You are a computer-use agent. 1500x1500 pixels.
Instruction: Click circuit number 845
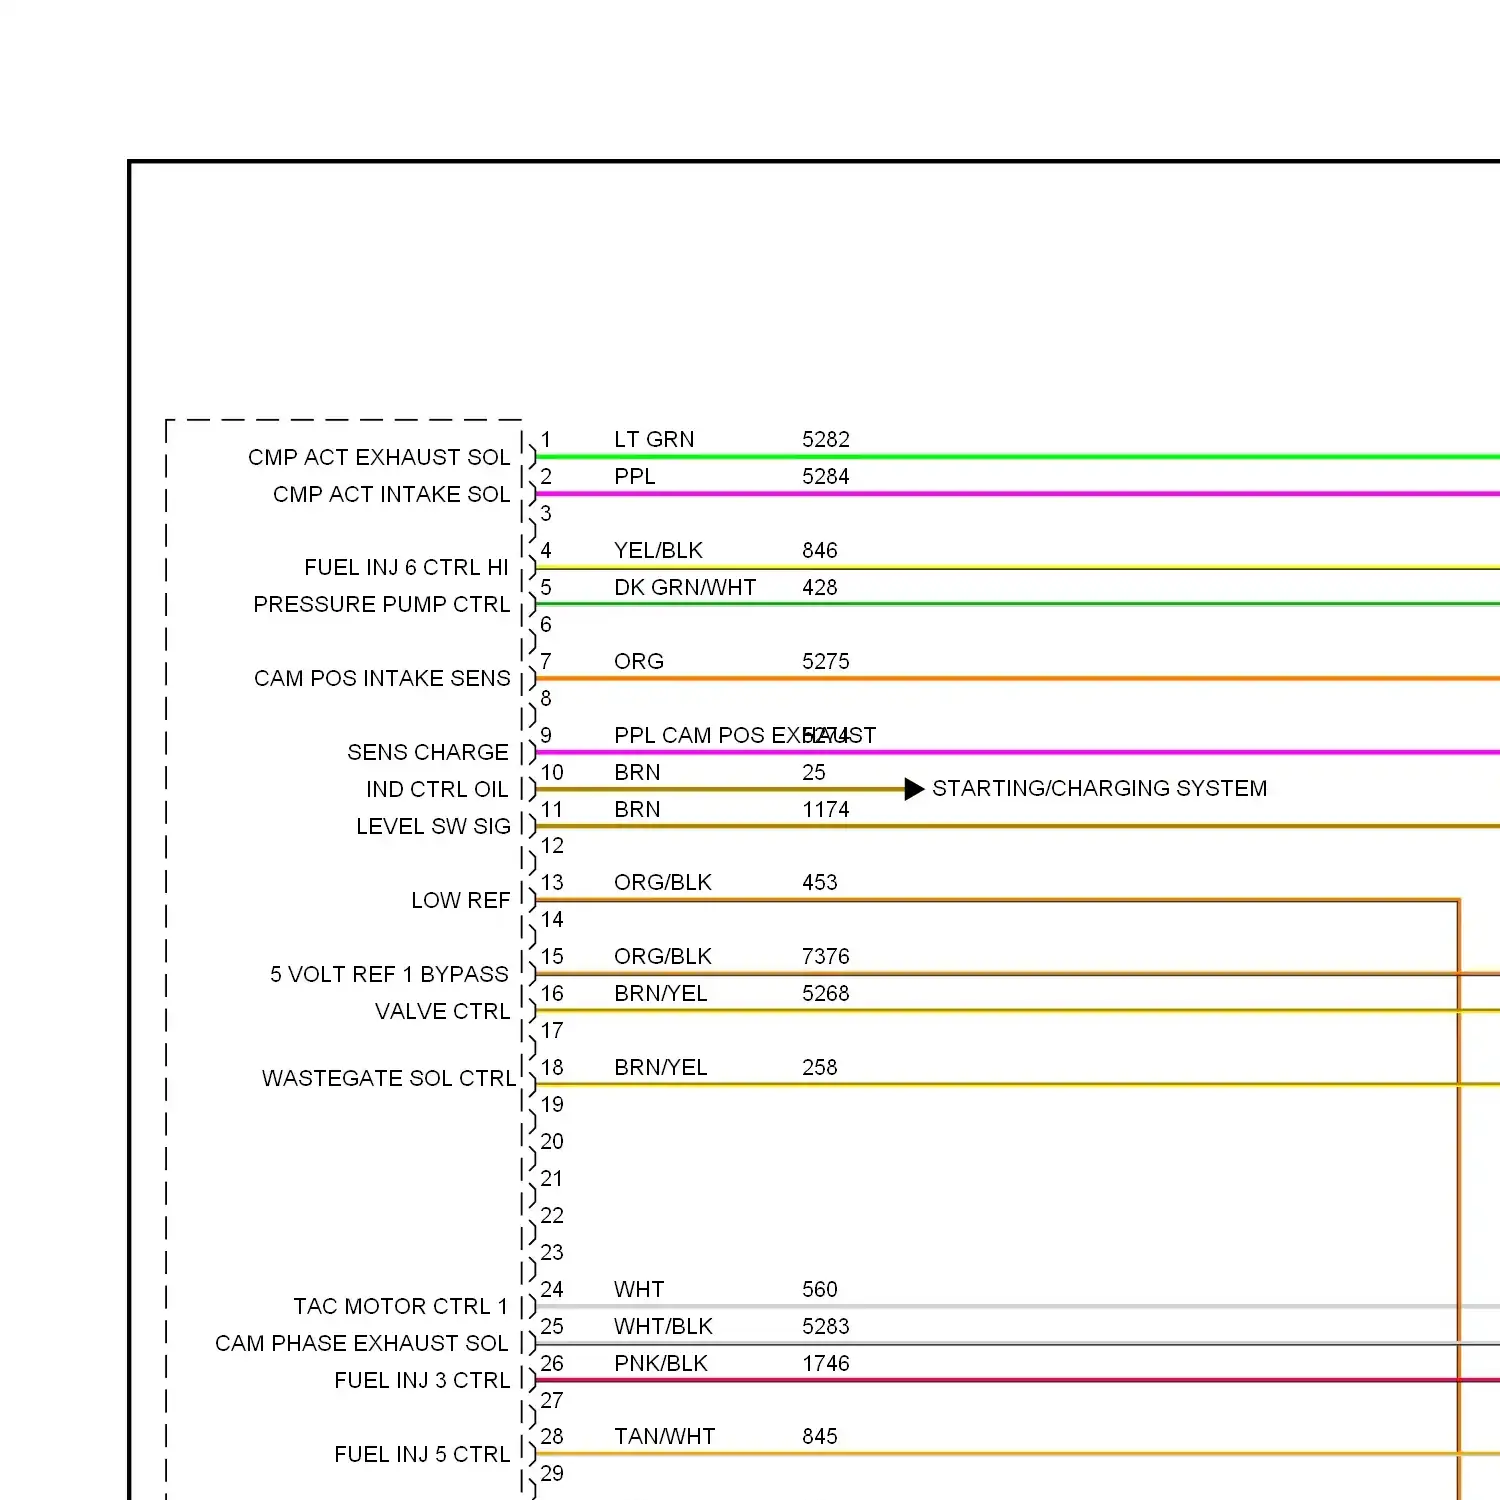(x=820, y=1437)
